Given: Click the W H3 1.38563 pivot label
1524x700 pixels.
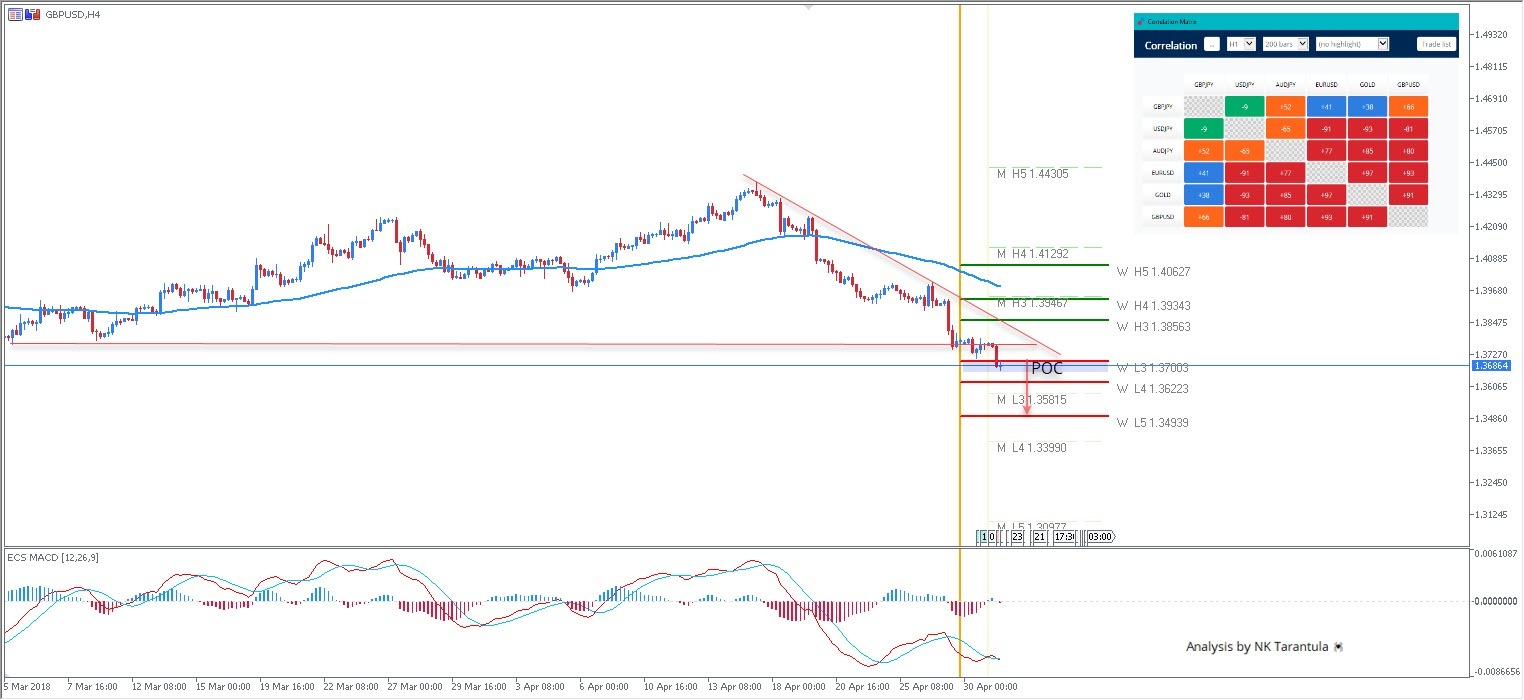Looking at the screenshot, I should tap(1154, 327).
